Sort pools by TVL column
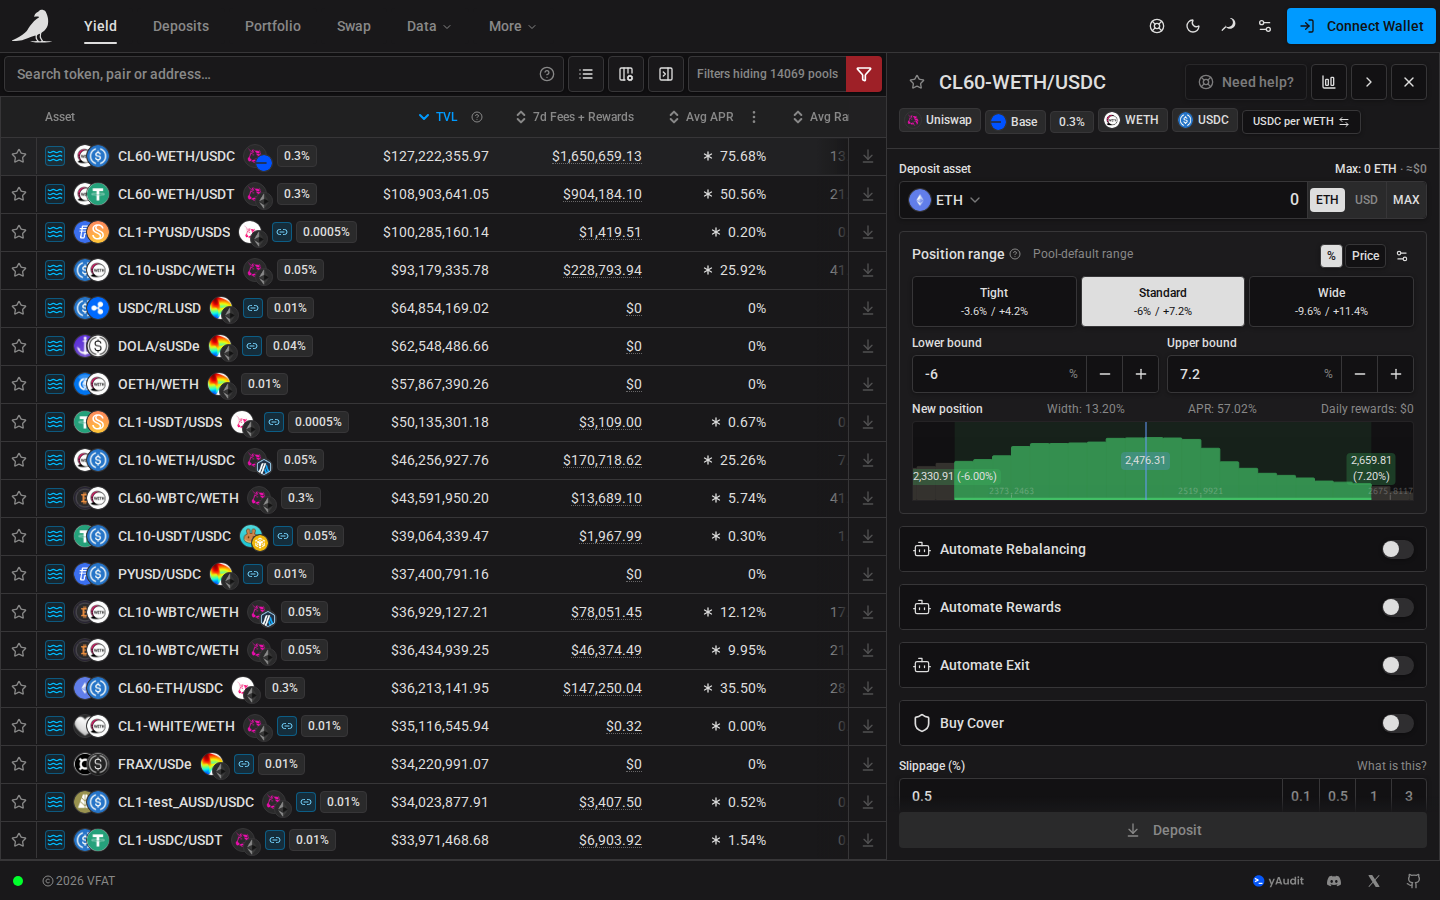The image size is (1440, 900). (x=438, y=117)
